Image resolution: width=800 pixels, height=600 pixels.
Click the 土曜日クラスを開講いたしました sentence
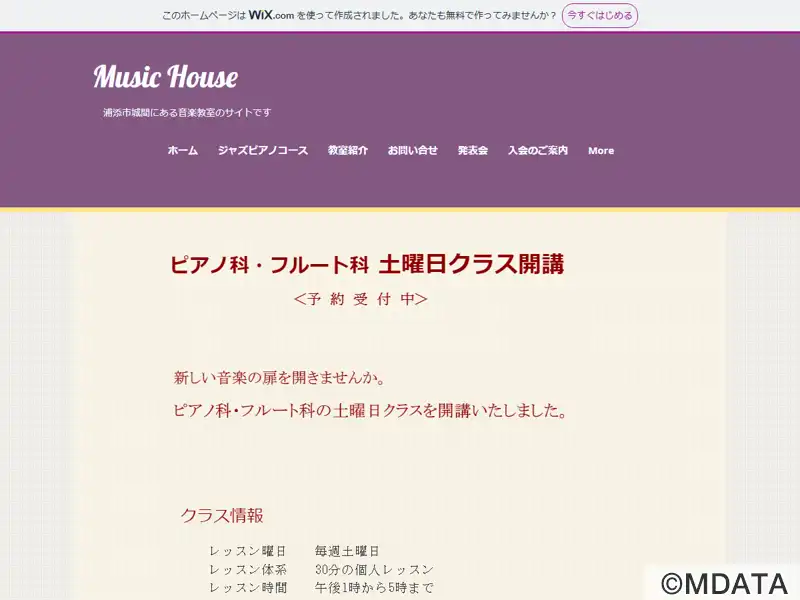point(370,410)
